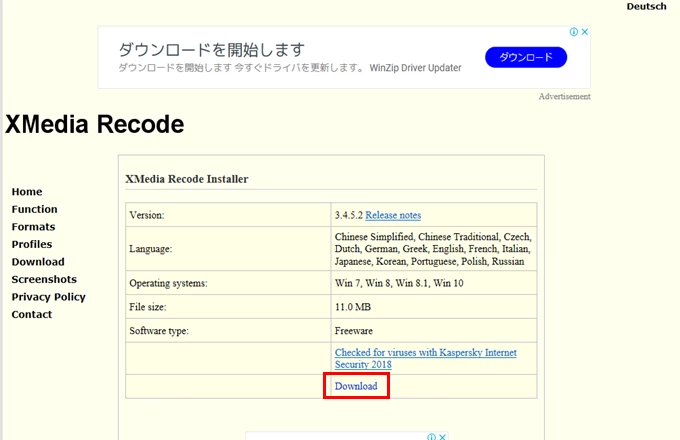Select the XMedia Recode Installer heading
680x440 pixels.
186,179
